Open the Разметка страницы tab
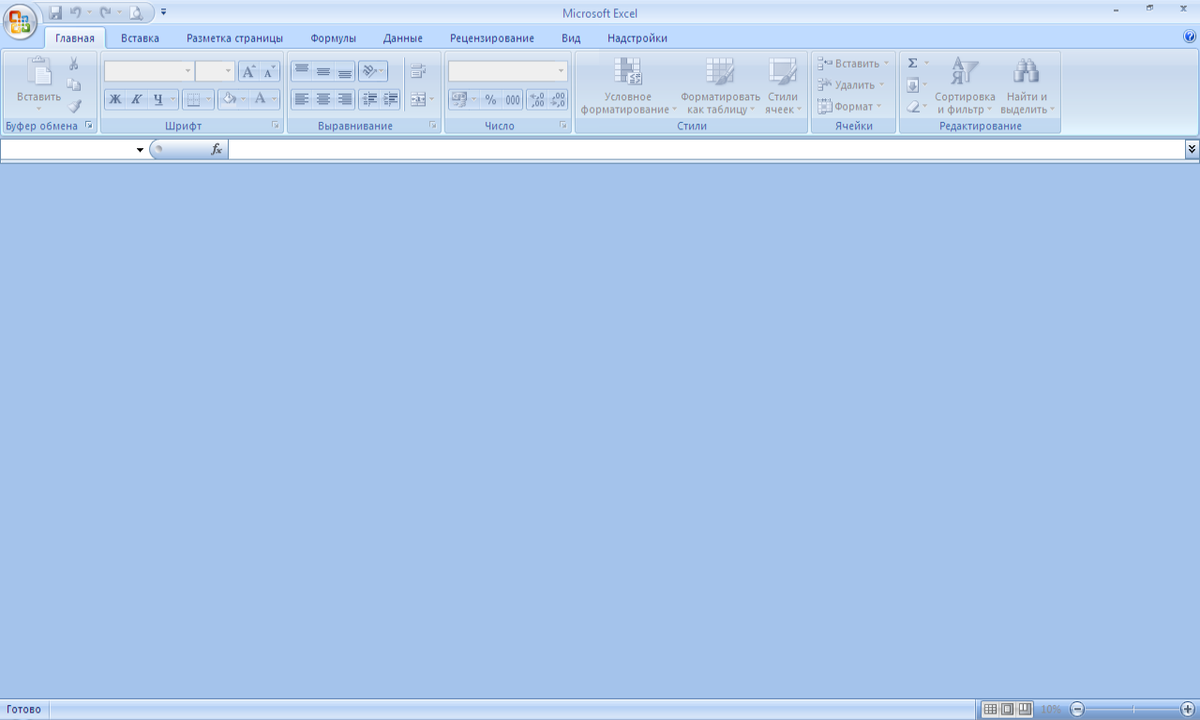This screenshot has width=1200, height=720. (234, 38)
